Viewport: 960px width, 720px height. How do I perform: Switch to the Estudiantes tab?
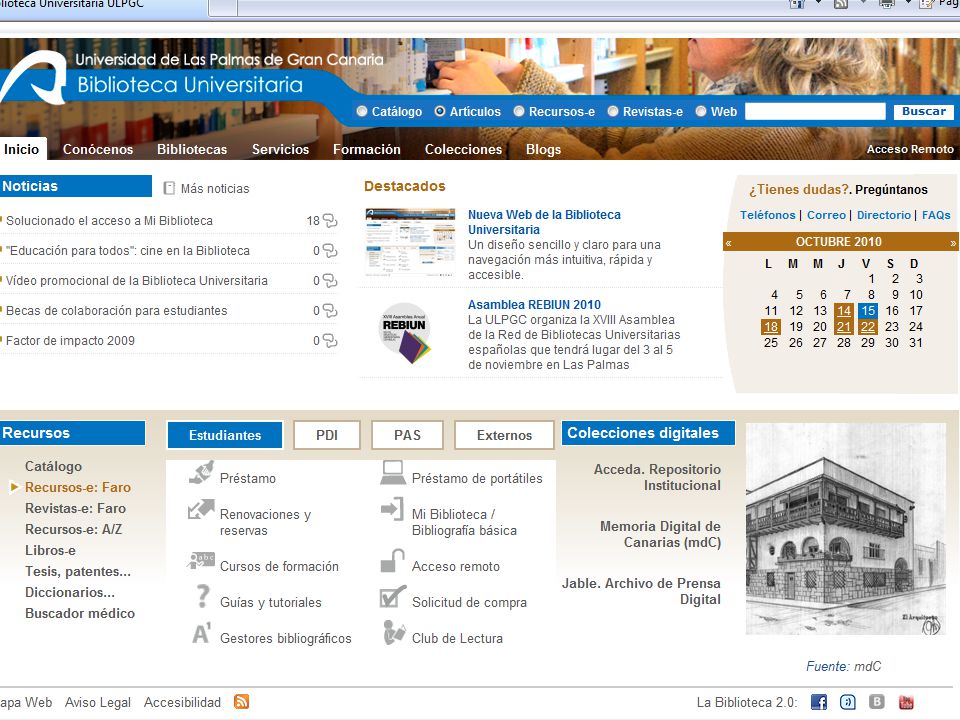point(225,435)
